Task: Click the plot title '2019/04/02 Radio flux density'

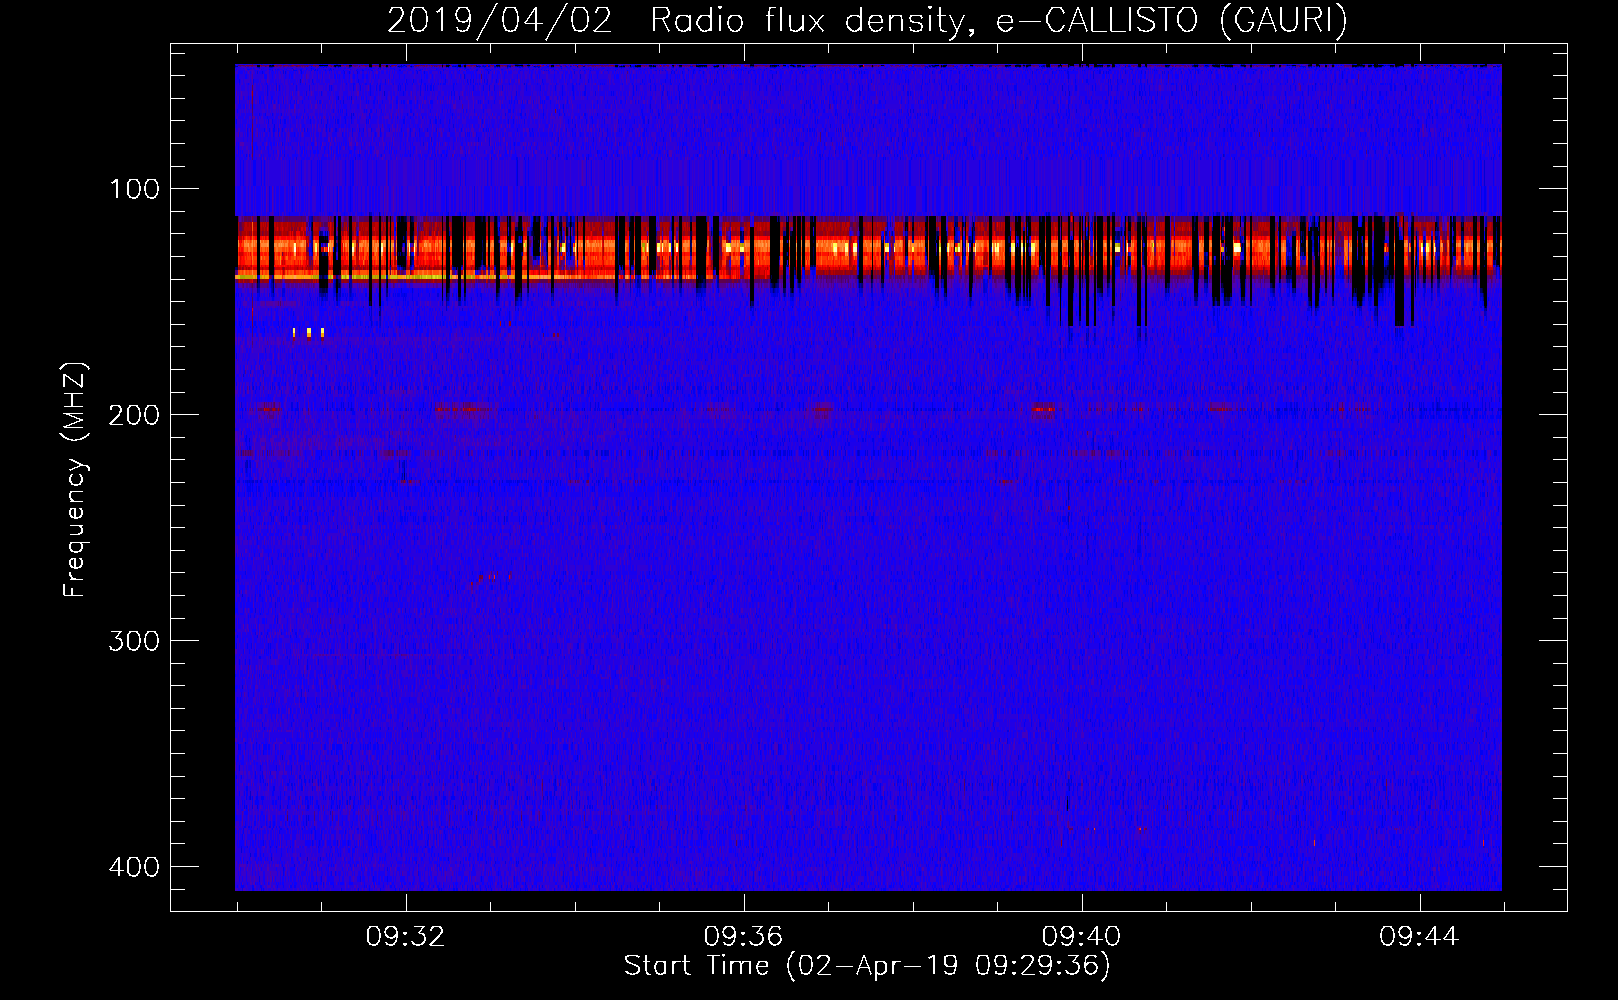Action: point(677,21)
